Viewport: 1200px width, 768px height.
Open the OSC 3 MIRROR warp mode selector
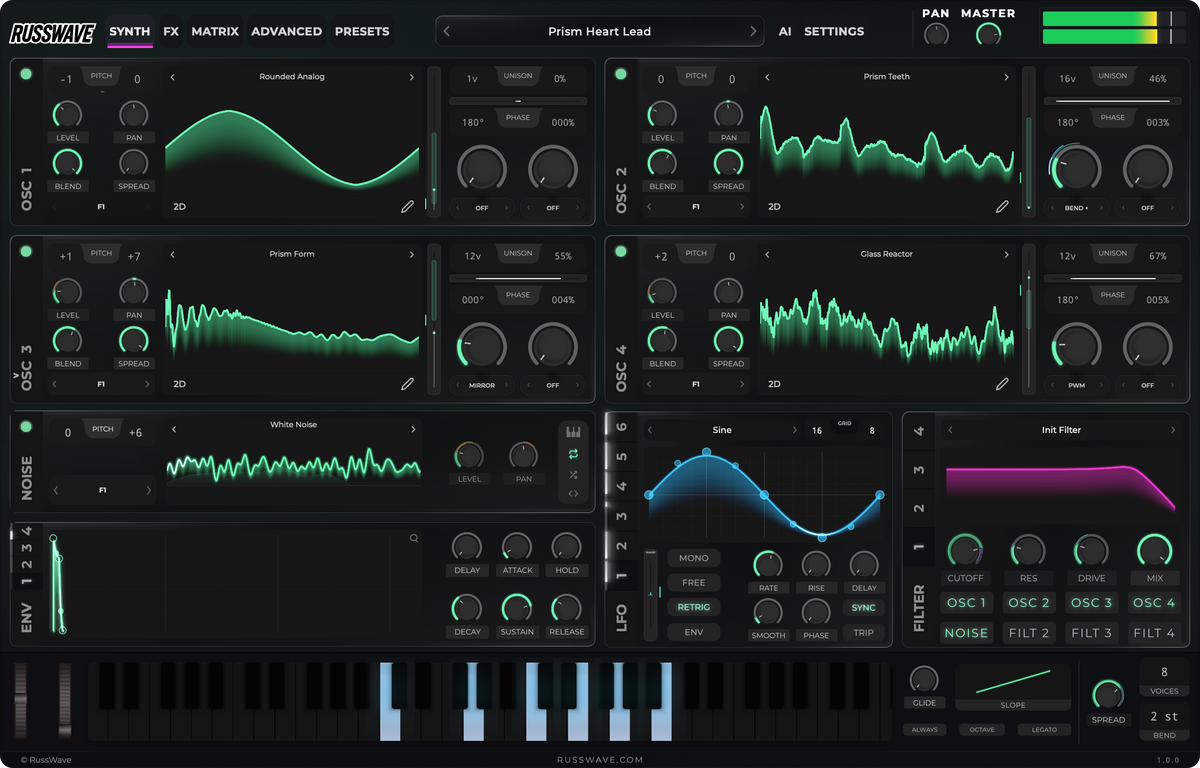coord(482,385)
